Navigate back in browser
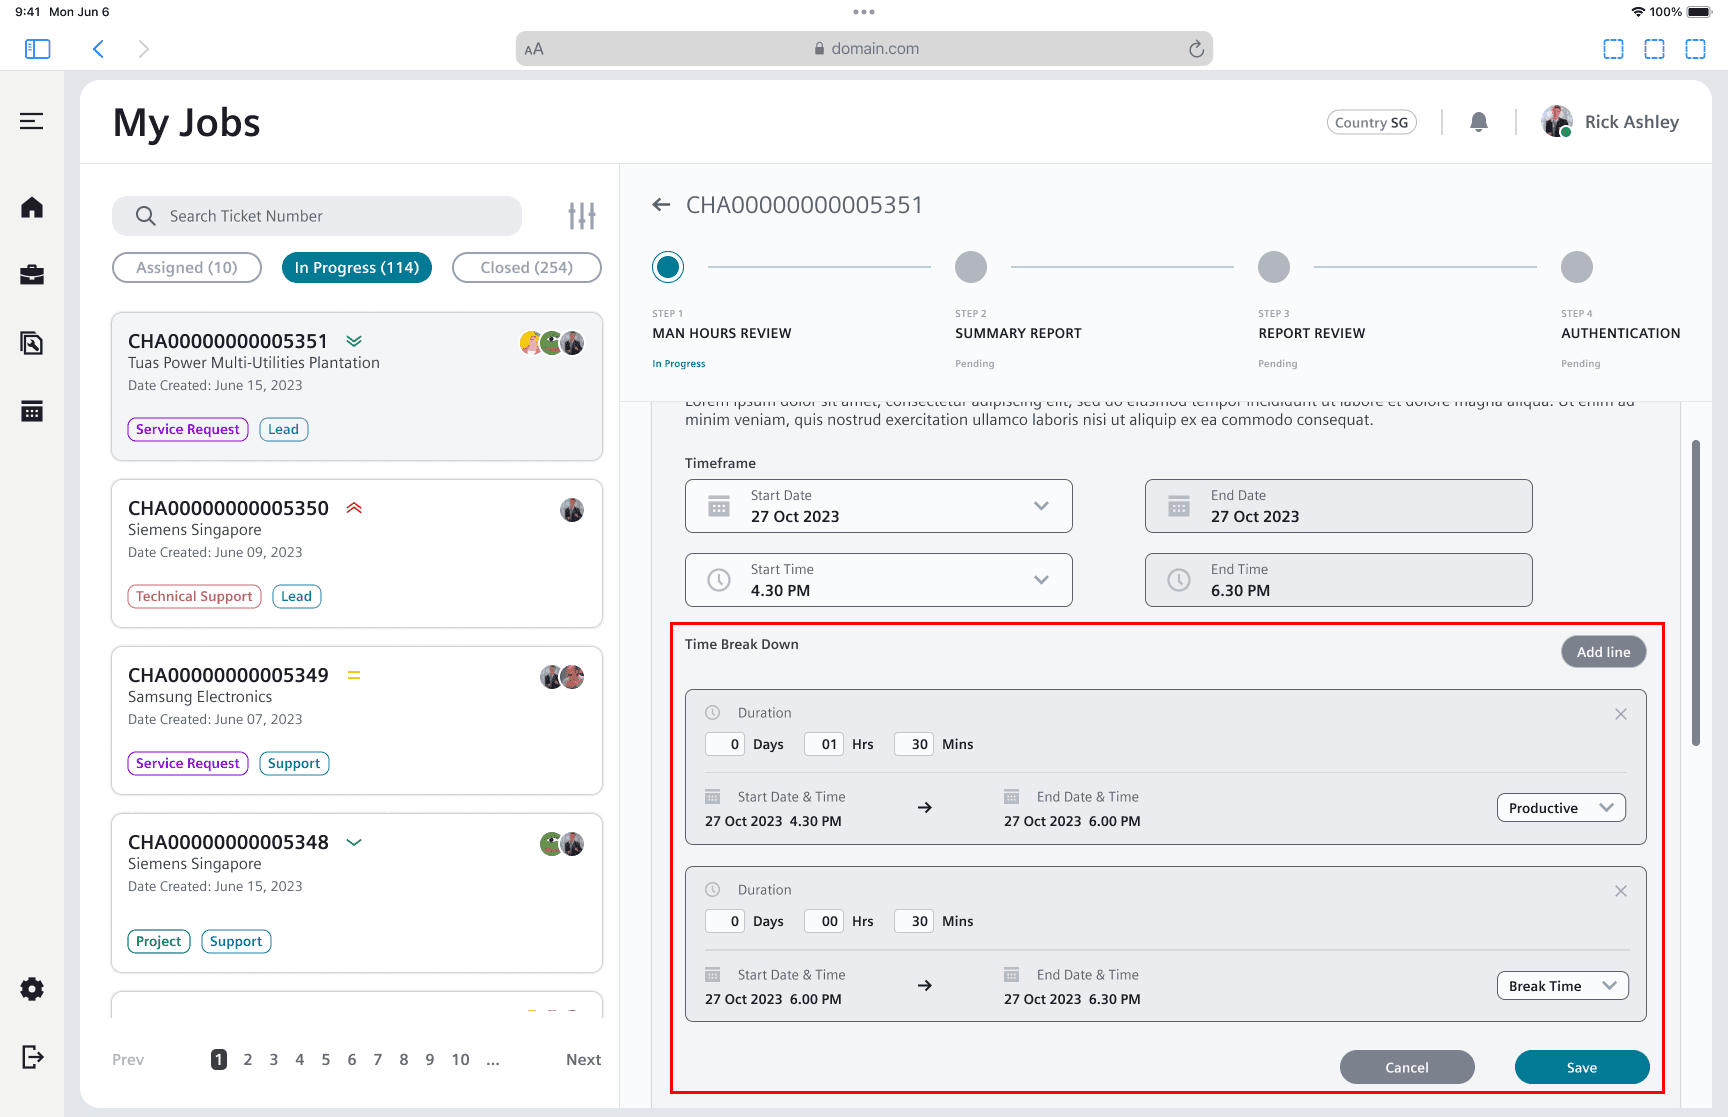Image resolution: width=1728 pixels, height=1117 pixels. pyautogui.click(x=98, y=49)
